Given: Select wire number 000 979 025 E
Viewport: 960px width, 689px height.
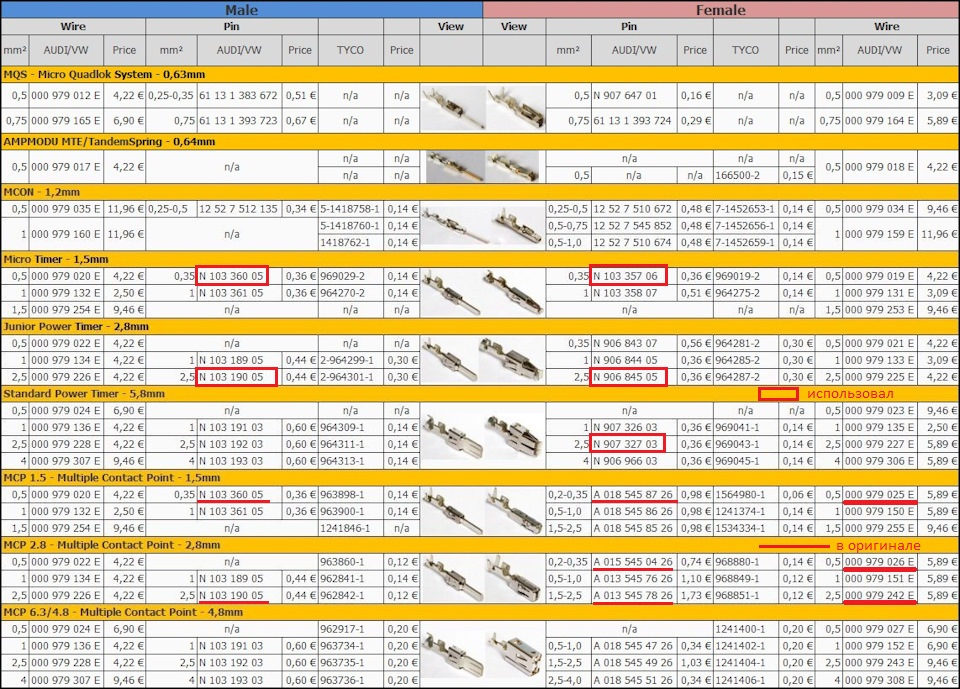Looking at the screenshot, I should [879, 494].
